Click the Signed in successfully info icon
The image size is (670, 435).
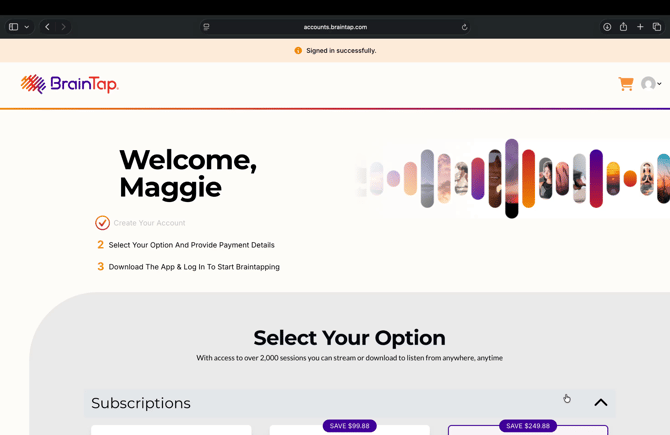pyautogui.click(x=298, y=50)
